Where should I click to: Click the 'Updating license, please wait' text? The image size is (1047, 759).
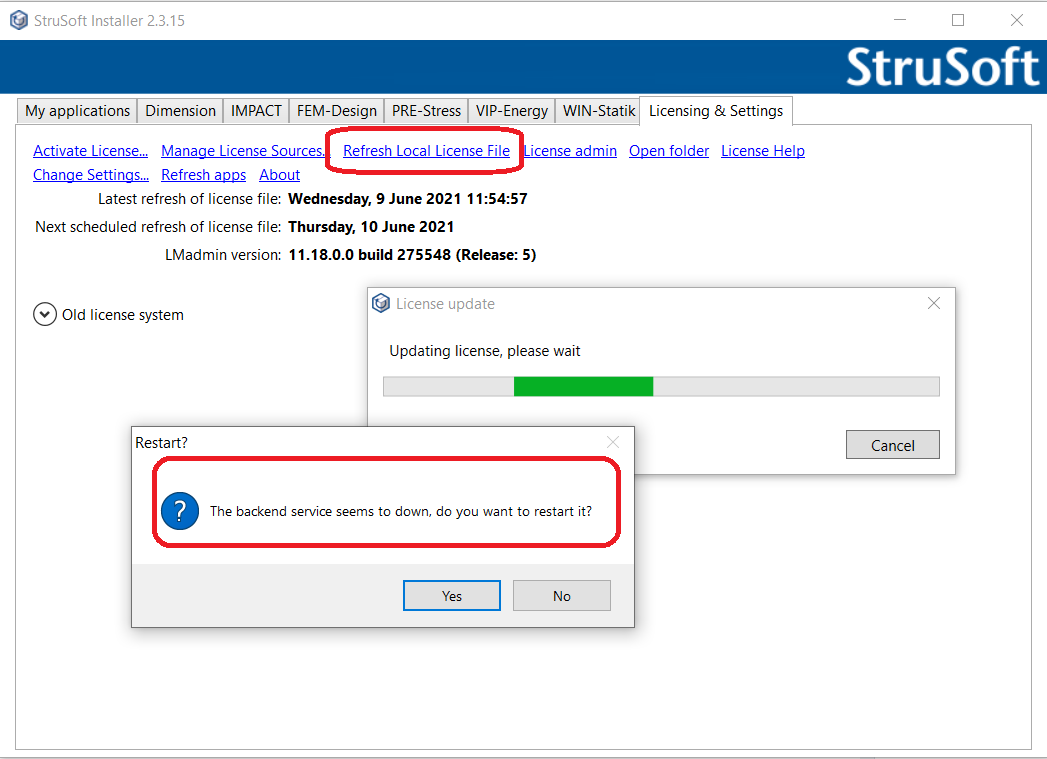[485, 351]
